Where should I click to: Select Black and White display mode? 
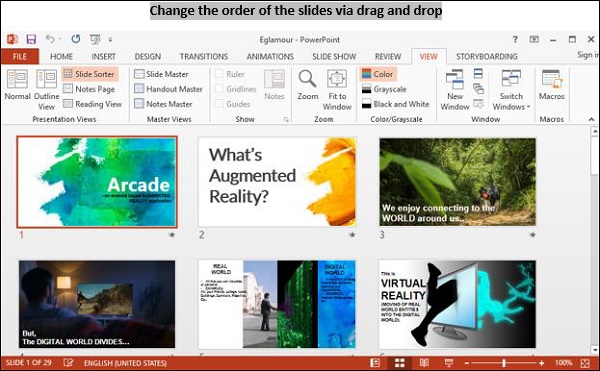click(395, 104)
